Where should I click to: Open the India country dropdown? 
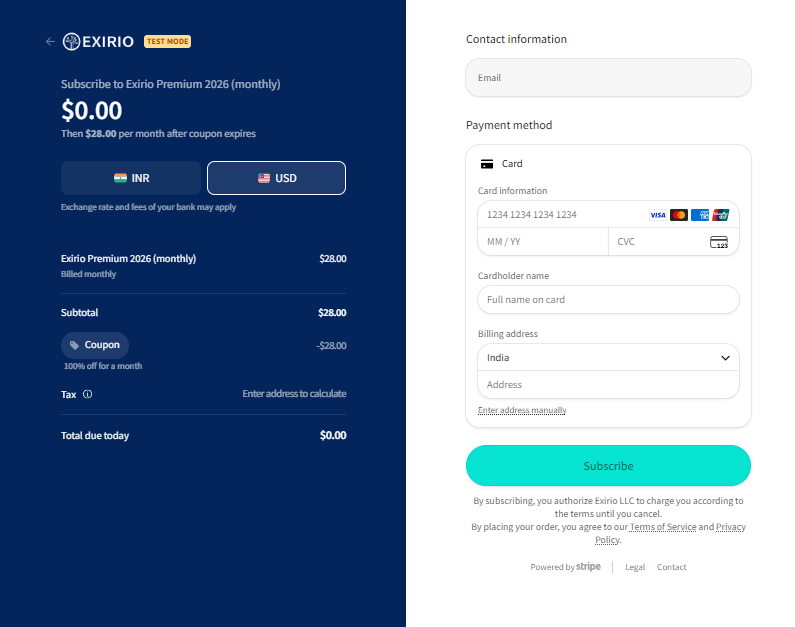pos(607,357)
